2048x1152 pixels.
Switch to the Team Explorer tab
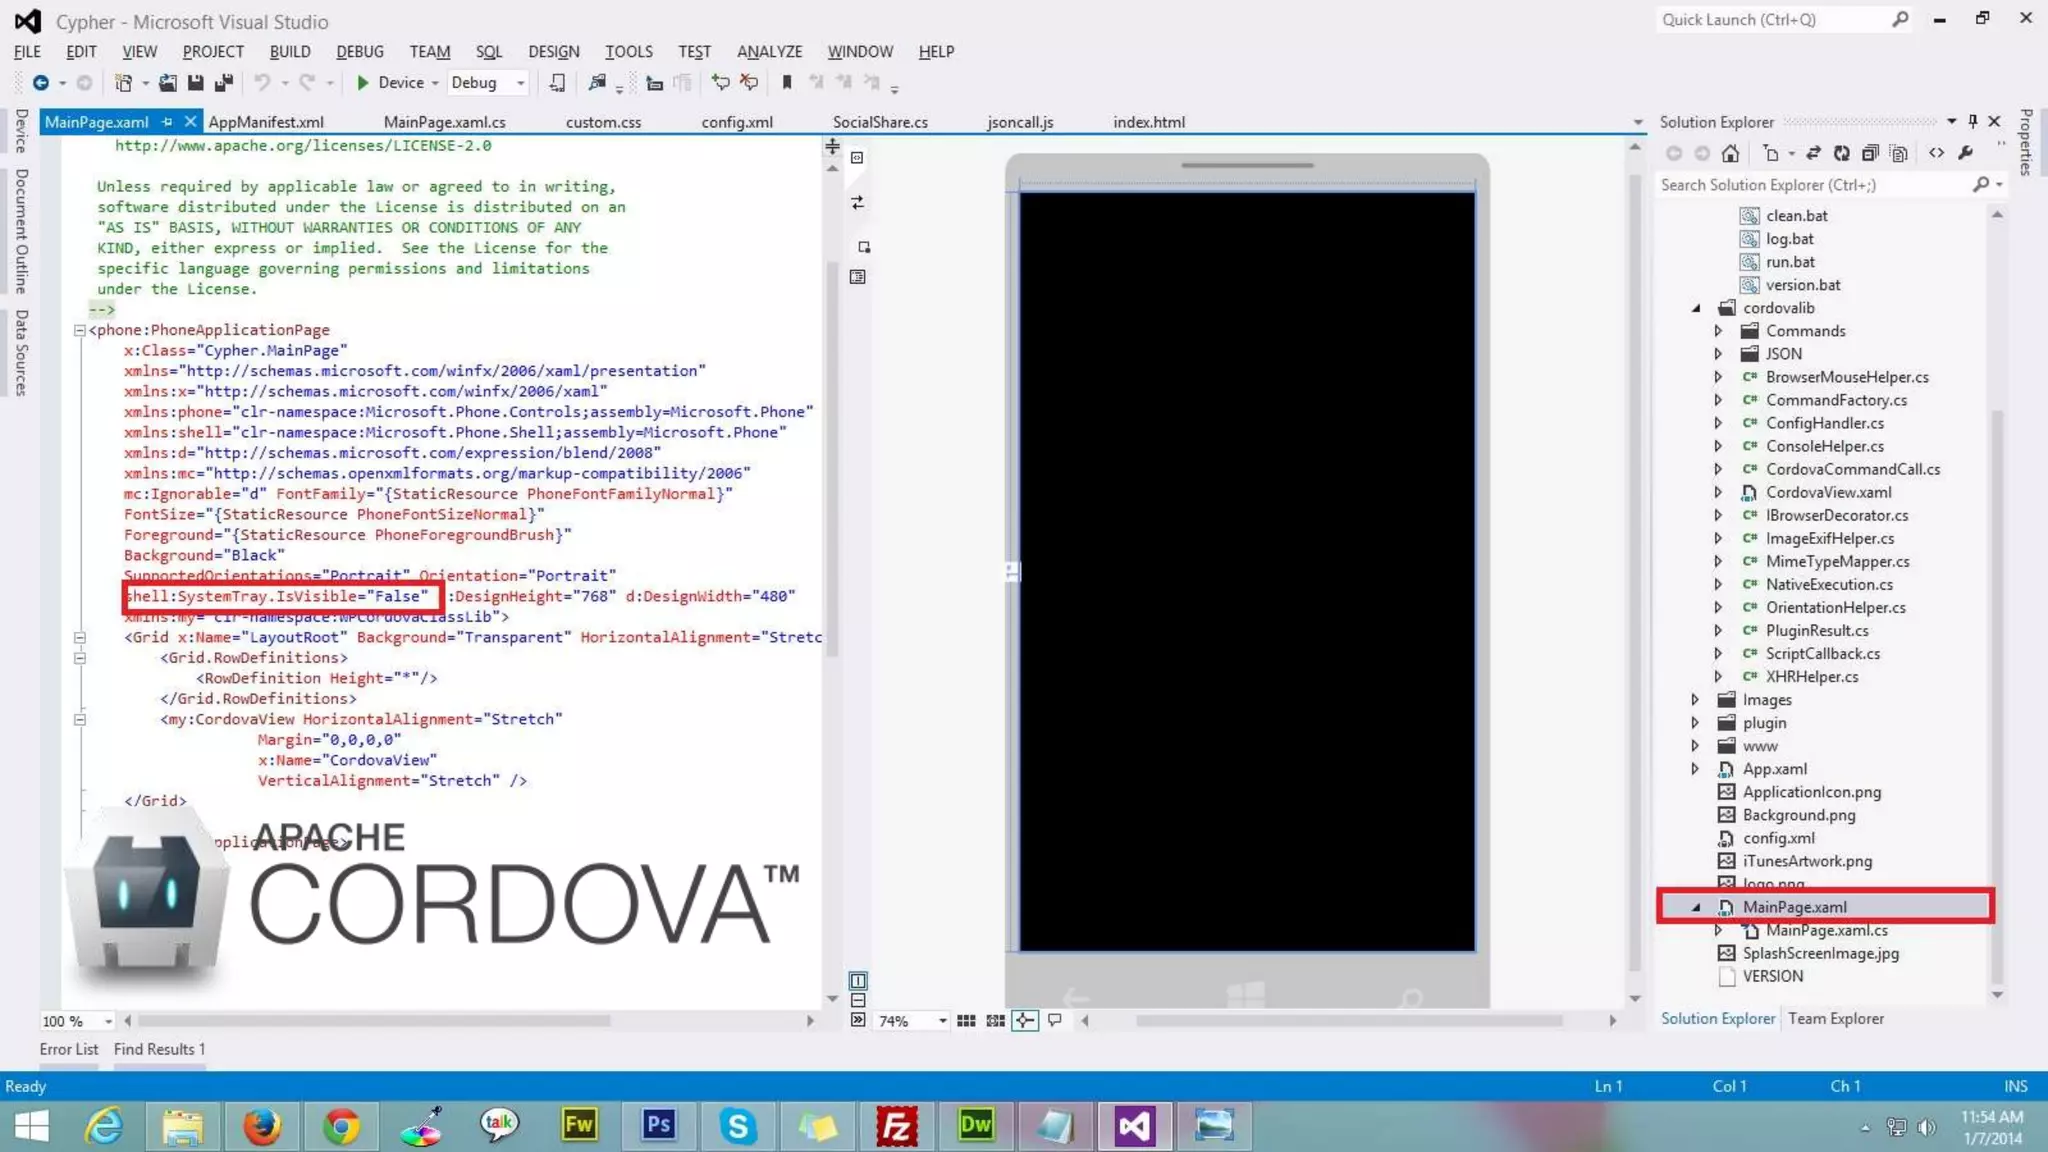[x=1836, y=1018]
